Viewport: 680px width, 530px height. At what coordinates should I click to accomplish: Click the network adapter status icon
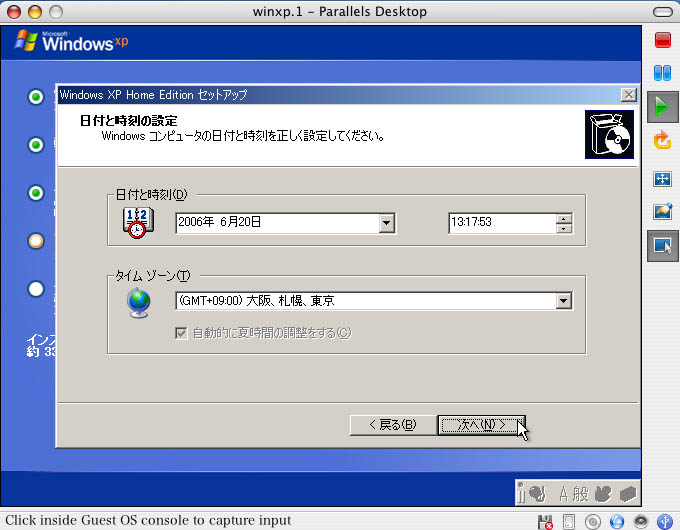click(616, 521)
